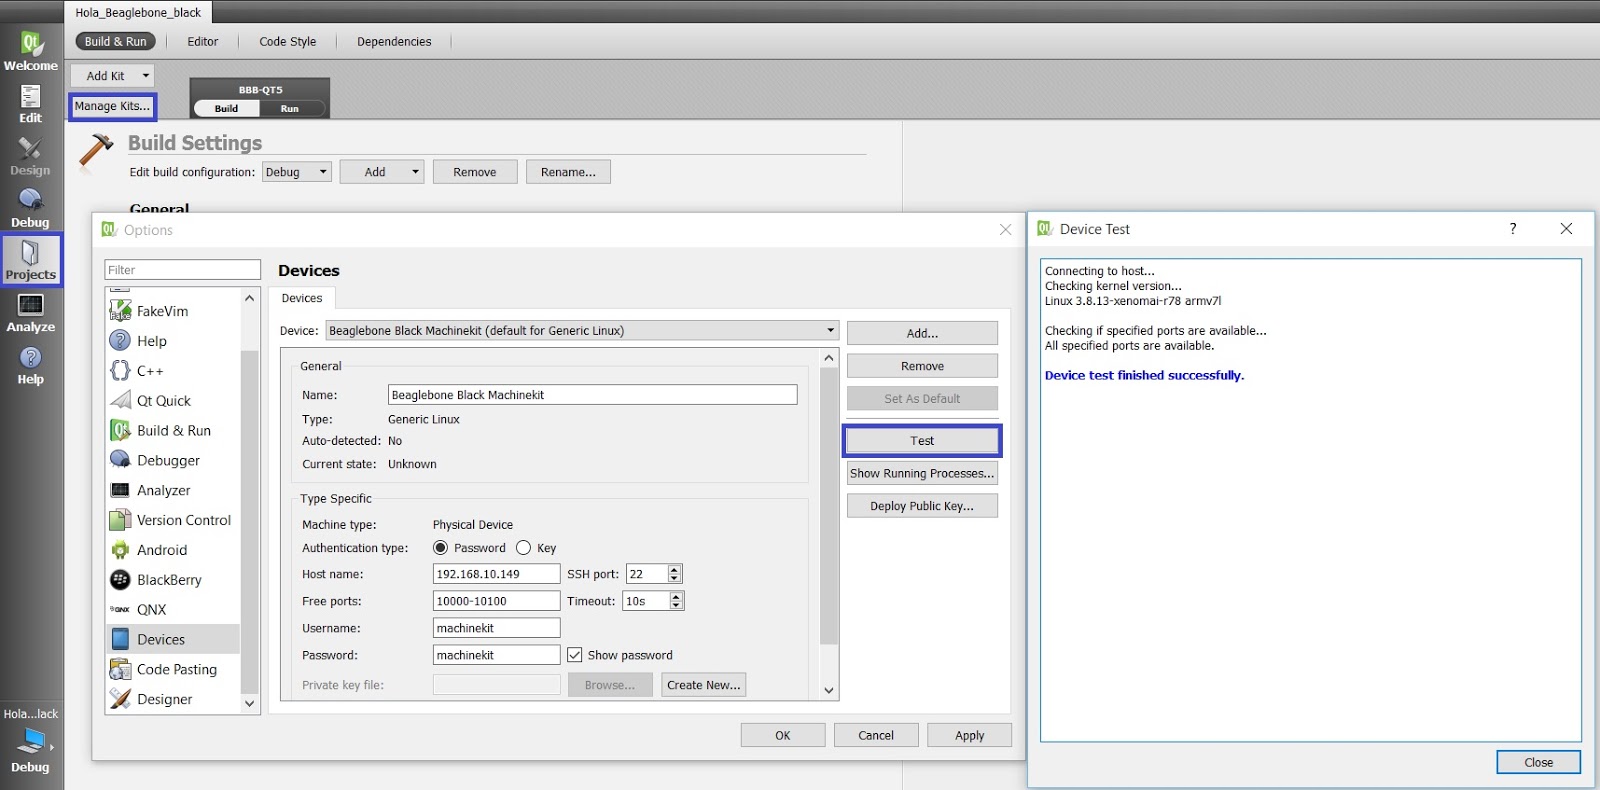The width and height of the screenshot is (1600, 790).
Task: Open the Projects mode
Action: click(31, 260)
